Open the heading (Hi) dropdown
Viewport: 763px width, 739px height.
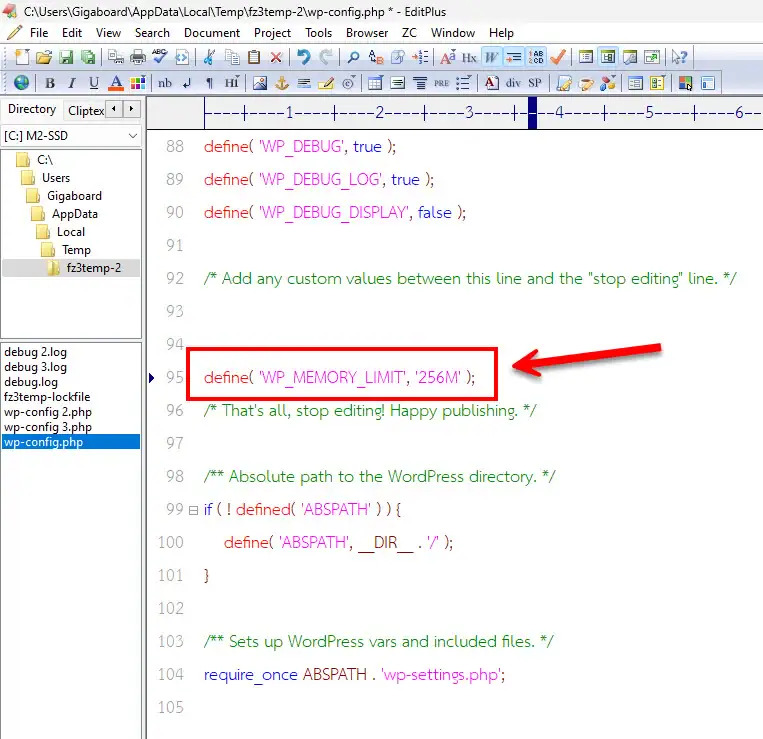click(x=232, y=83)
